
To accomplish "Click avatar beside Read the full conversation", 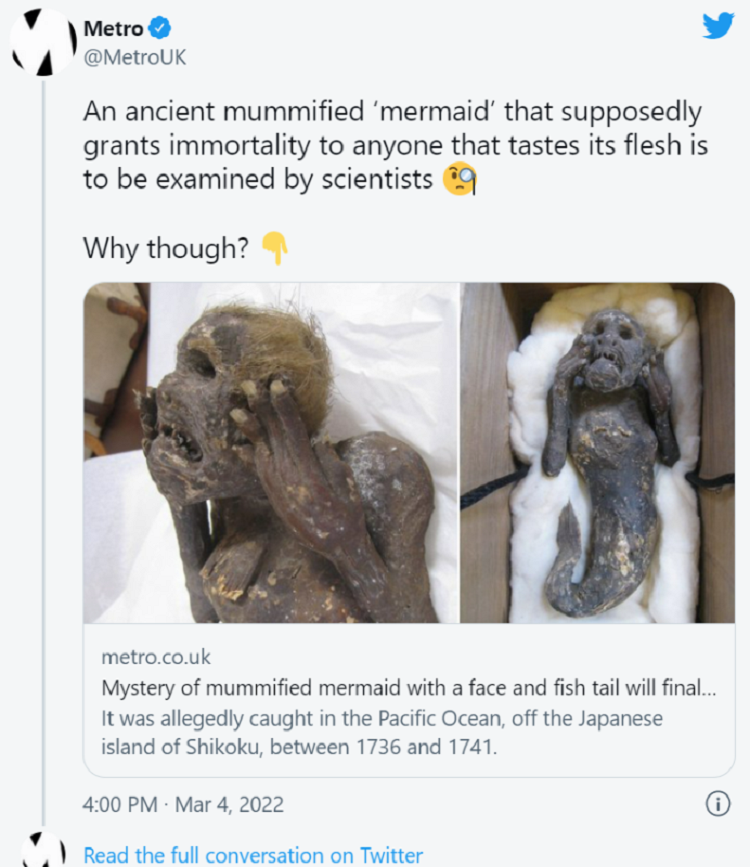I will click(x=43, y=850).
